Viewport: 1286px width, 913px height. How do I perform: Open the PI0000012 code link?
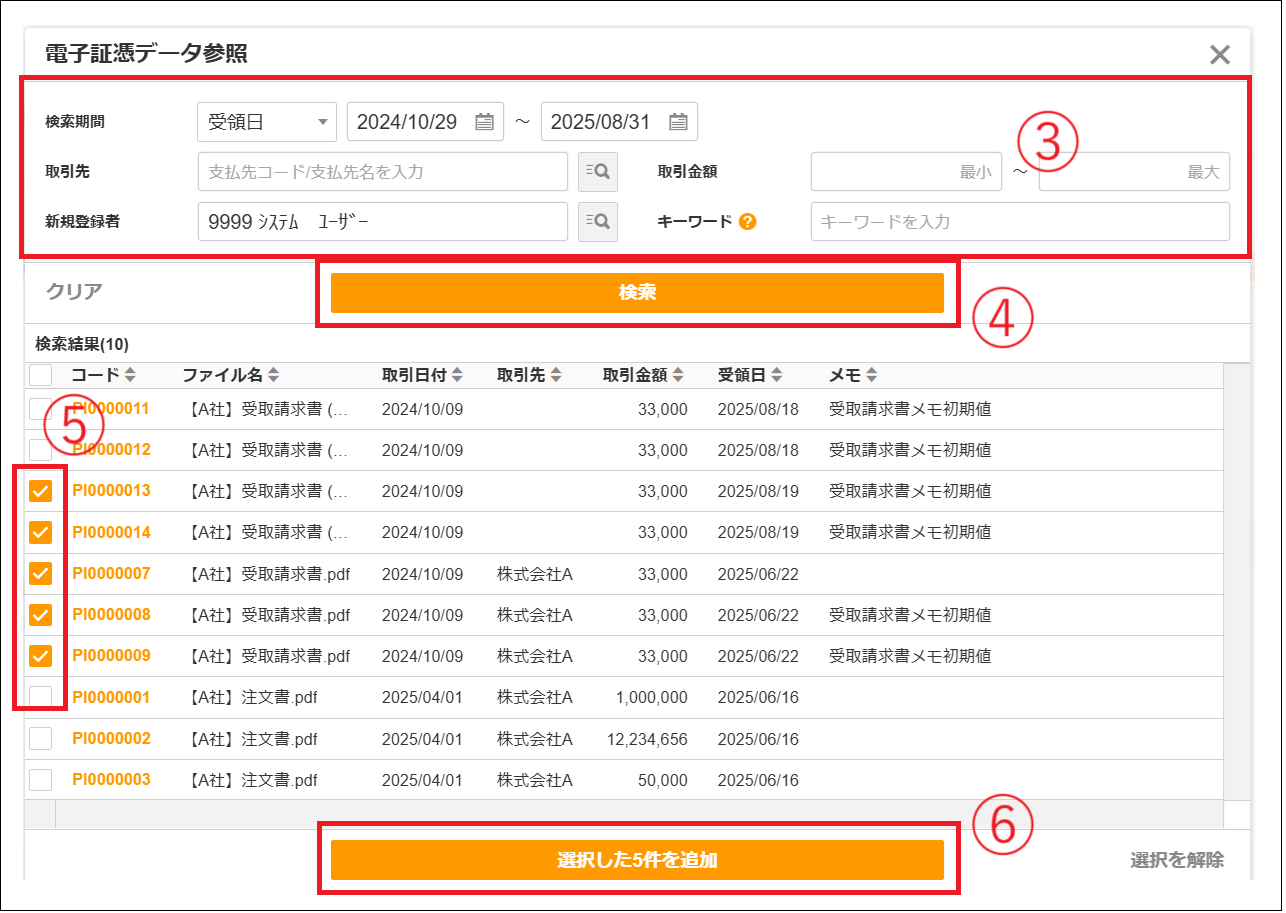tap(111, 450)
